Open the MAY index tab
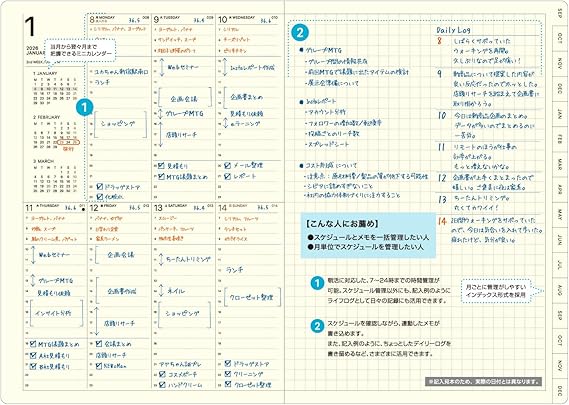 pyautogui.click(x=560, y=214)
